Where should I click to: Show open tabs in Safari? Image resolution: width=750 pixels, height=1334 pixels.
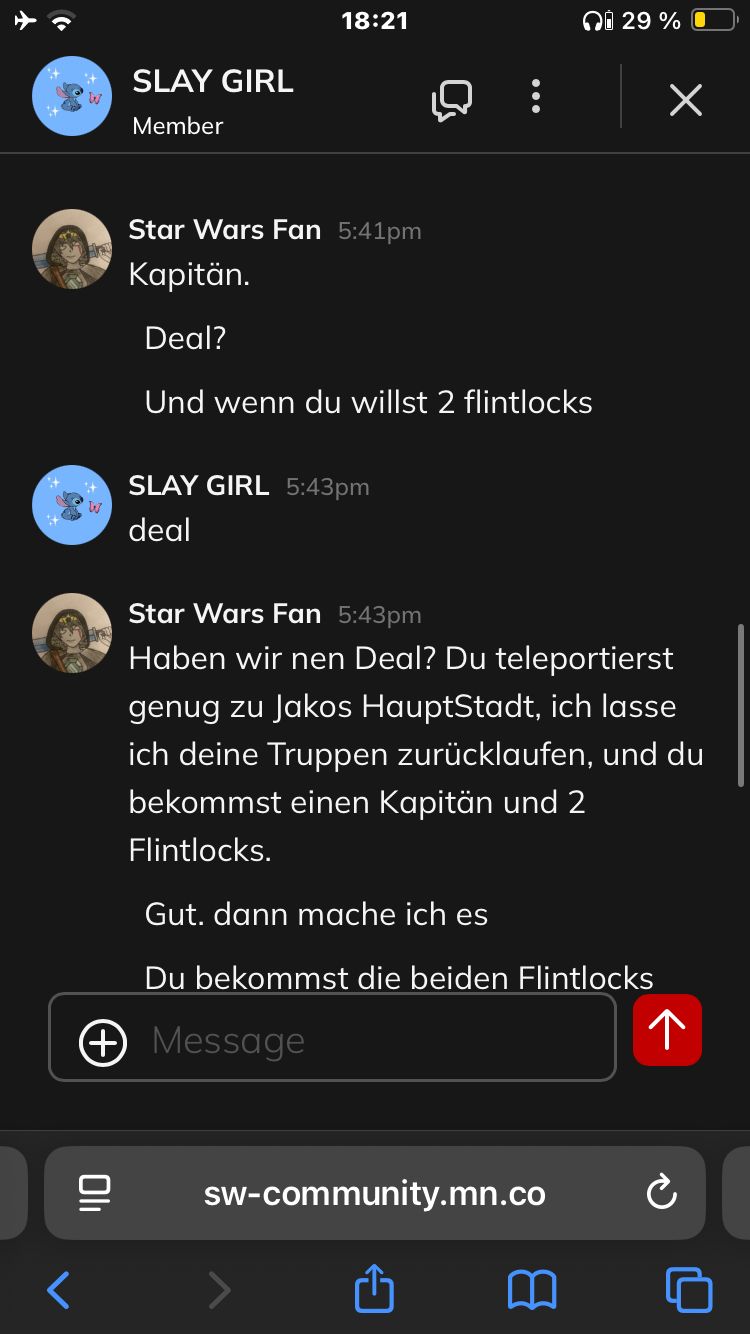(689, 1290)
